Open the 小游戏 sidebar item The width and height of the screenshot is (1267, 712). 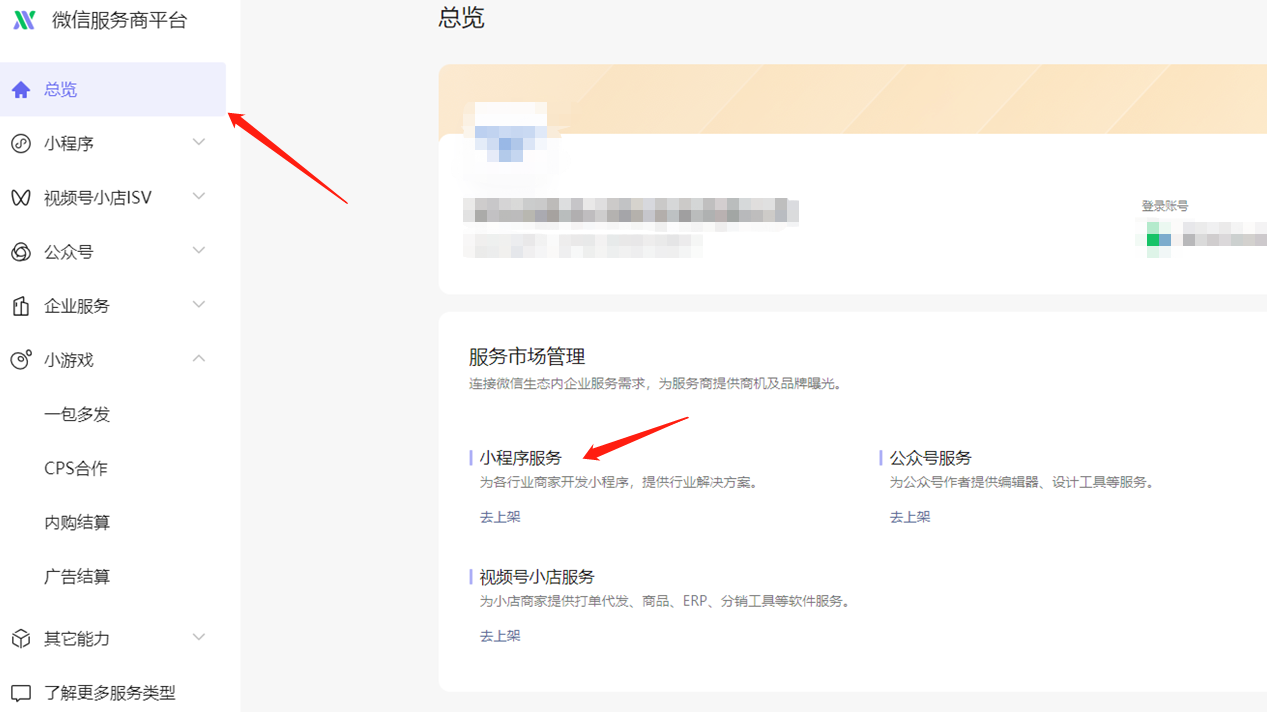[x=113, y=360]
